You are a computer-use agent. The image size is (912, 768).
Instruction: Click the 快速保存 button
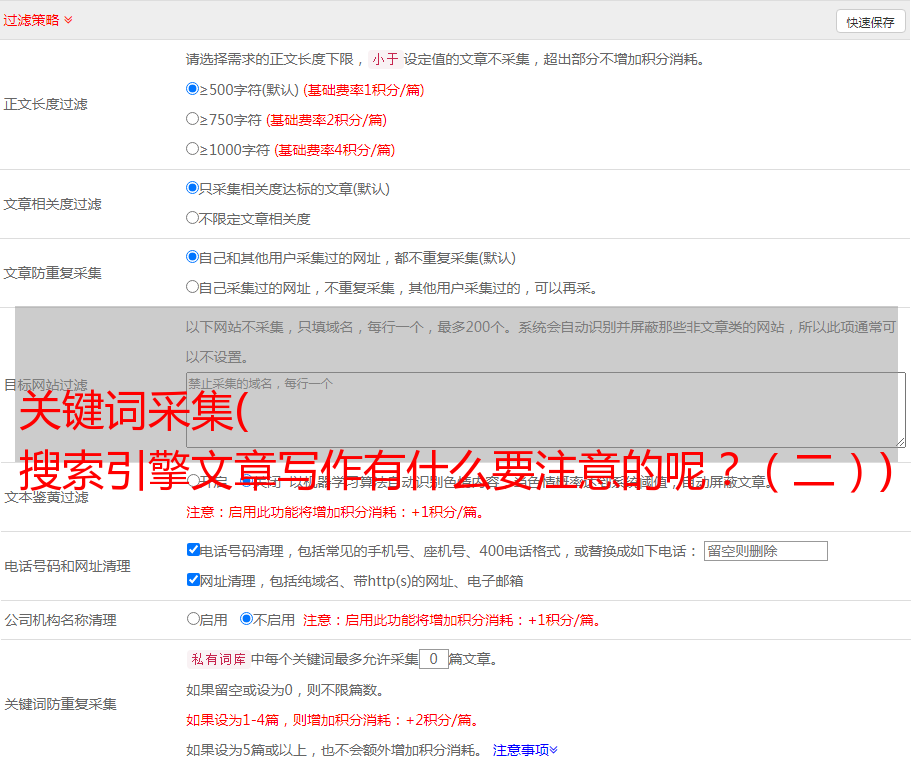[870, 22]
